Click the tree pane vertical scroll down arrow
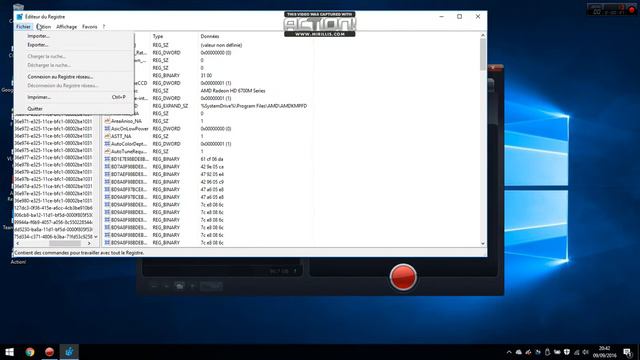Viewport: 640px width, 360px height. click(x=96, y=236)
